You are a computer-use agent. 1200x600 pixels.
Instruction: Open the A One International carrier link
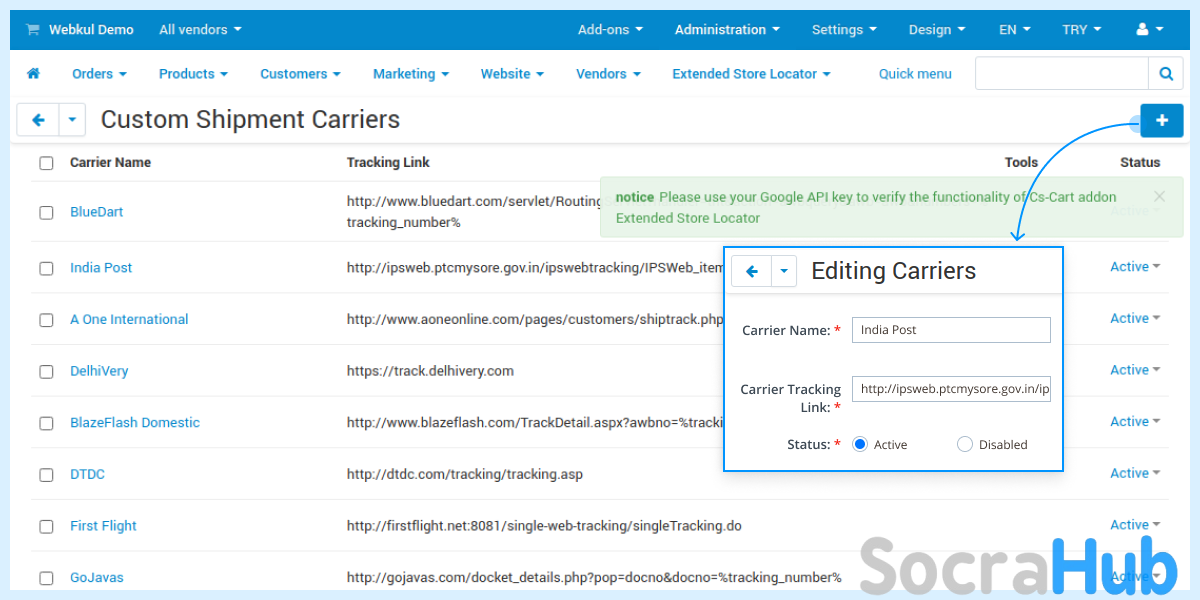(x=129, y=320)
